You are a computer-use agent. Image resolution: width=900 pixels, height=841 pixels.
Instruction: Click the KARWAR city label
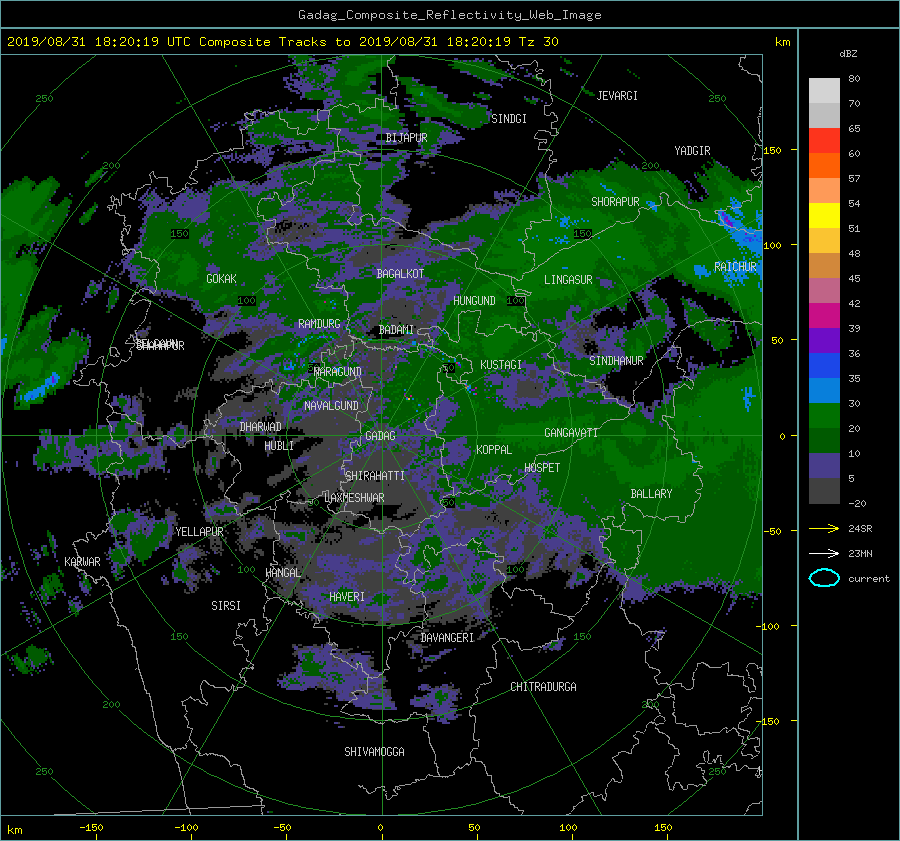[82, 562]
